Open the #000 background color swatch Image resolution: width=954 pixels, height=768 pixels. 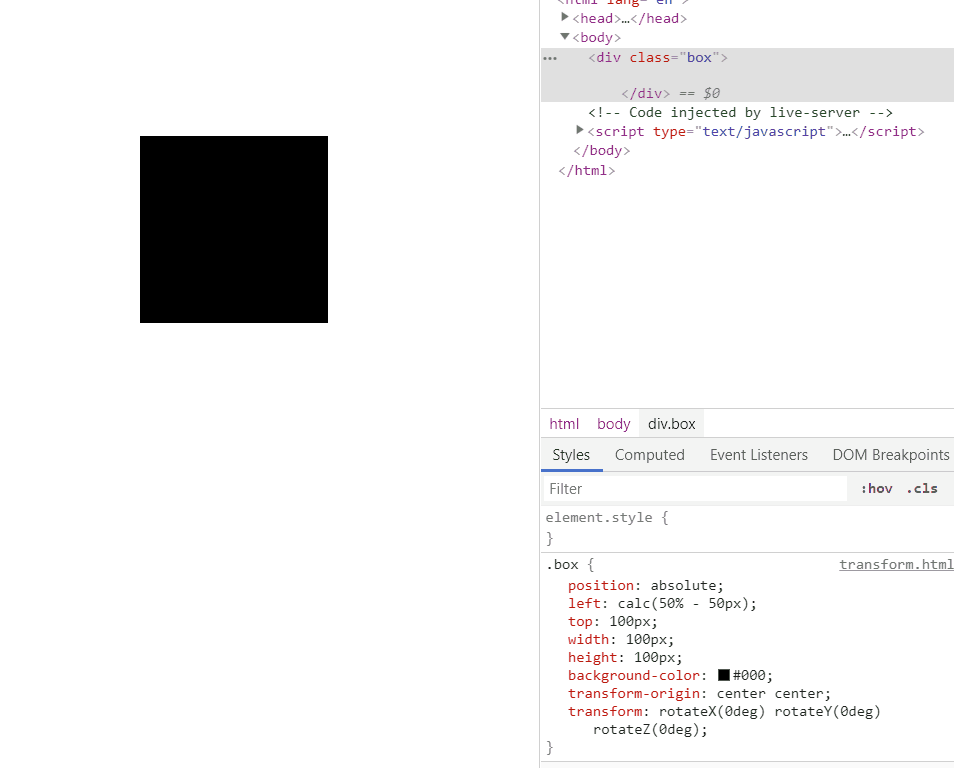coord(723,675)
